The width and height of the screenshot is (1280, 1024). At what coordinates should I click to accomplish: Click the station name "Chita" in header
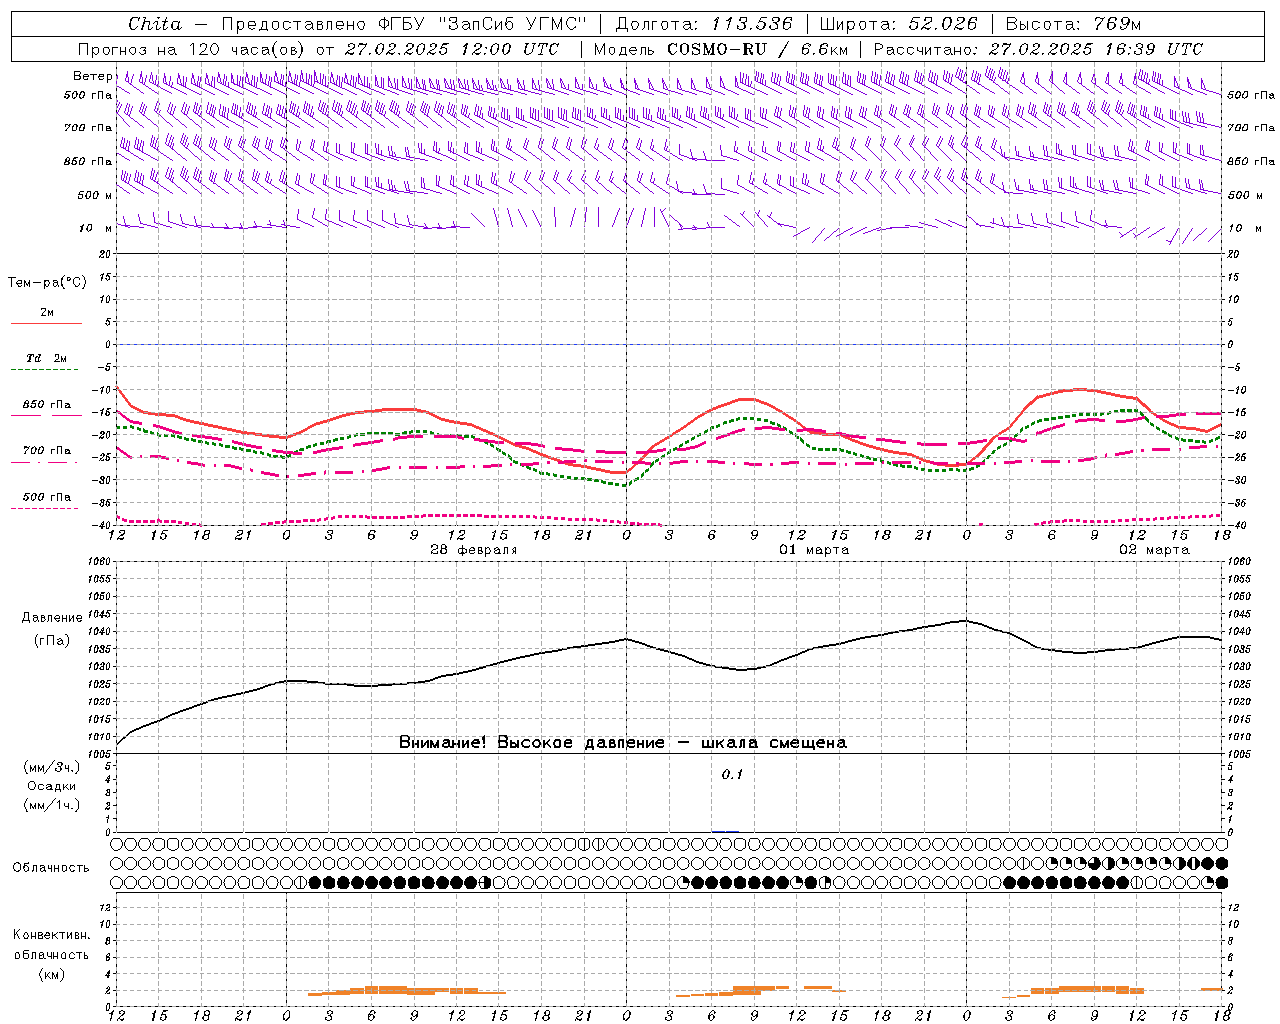click(155, 24)
